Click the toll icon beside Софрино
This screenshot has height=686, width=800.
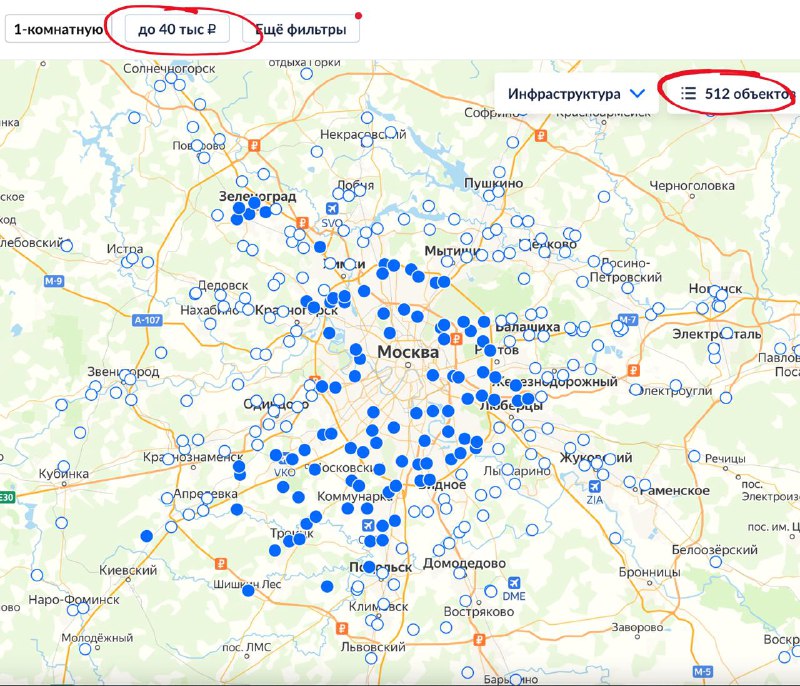pyautogui.click(x=541, y=136)
